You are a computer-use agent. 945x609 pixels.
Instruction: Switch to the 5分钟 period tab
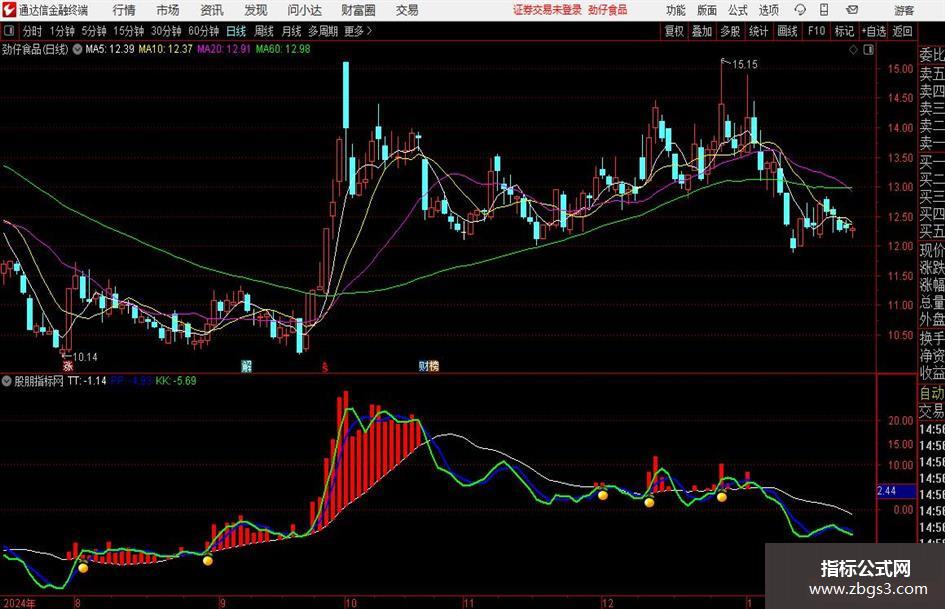click(x=93, y=31)
